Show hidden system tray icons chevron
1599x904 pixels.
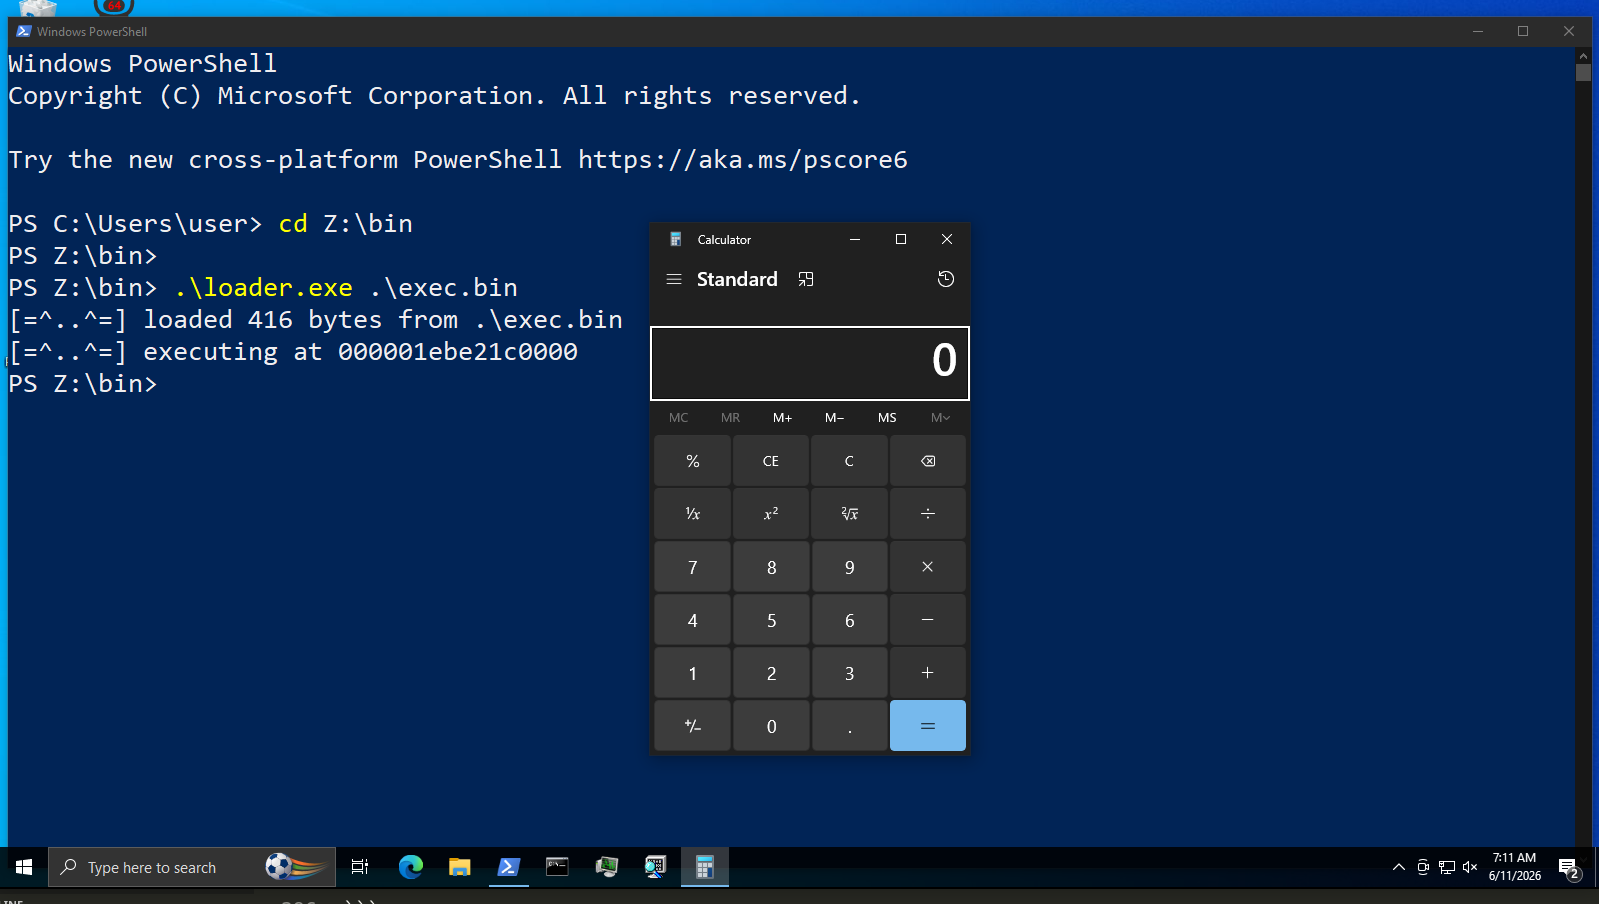click(1399, 867)
